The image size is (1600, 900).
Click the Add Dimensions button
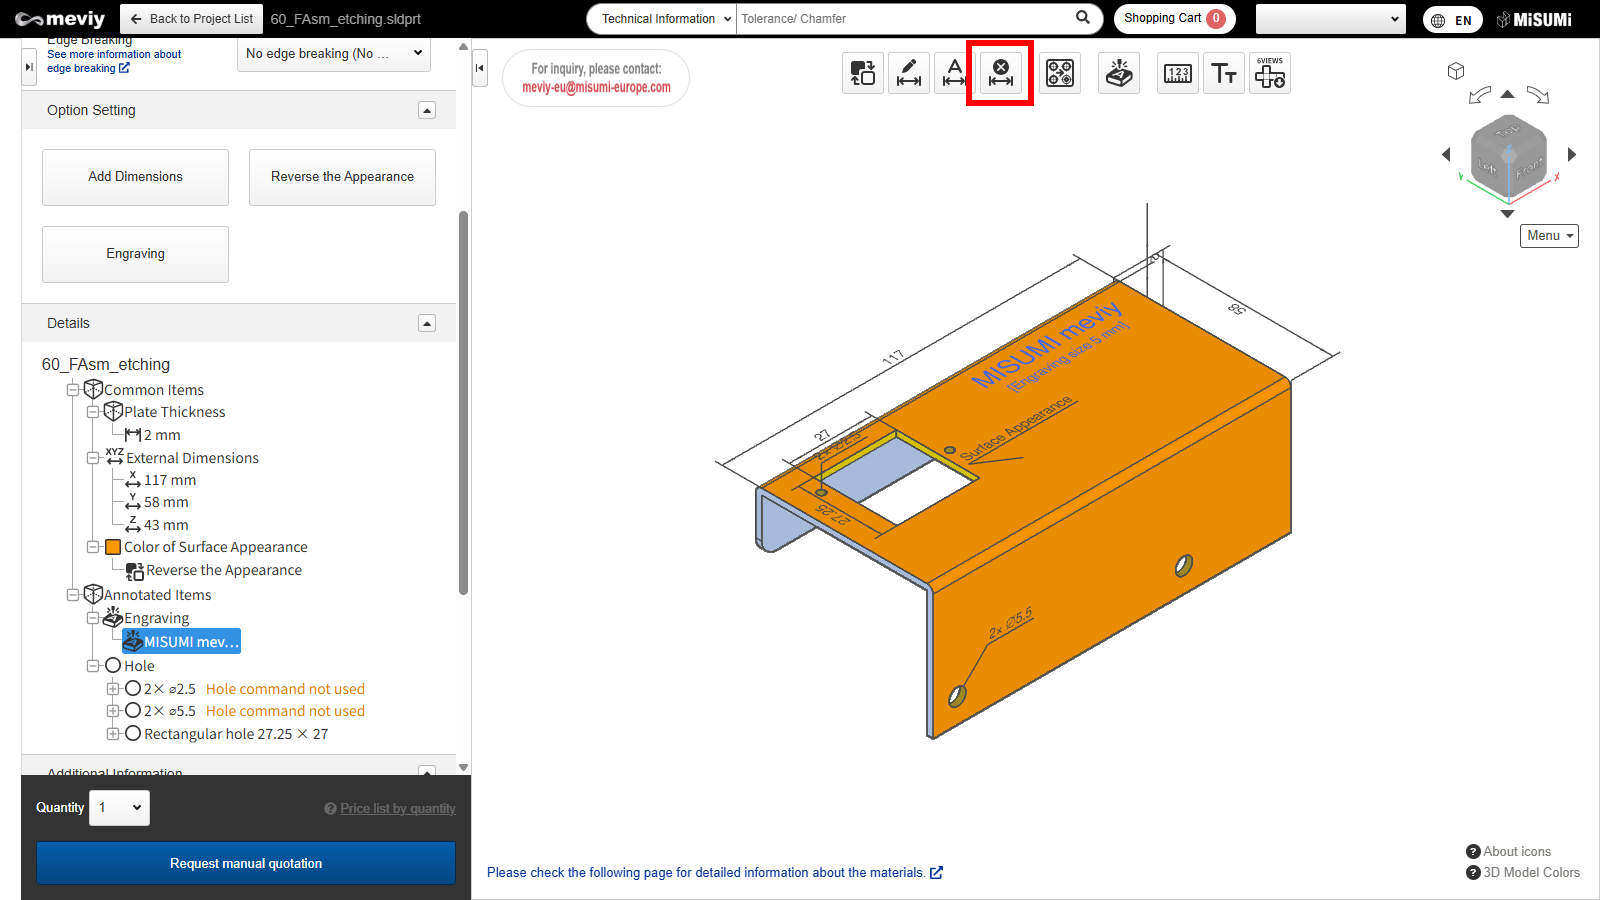coord(135,177)
